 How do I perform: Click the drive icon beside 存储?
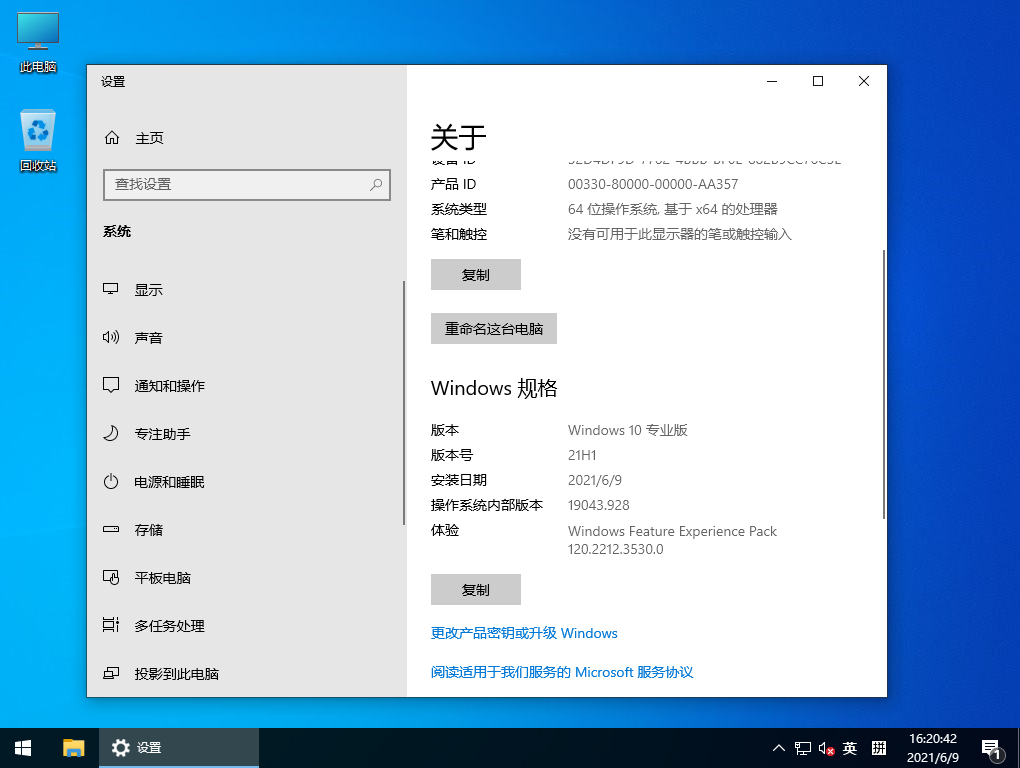click(111, 529)
